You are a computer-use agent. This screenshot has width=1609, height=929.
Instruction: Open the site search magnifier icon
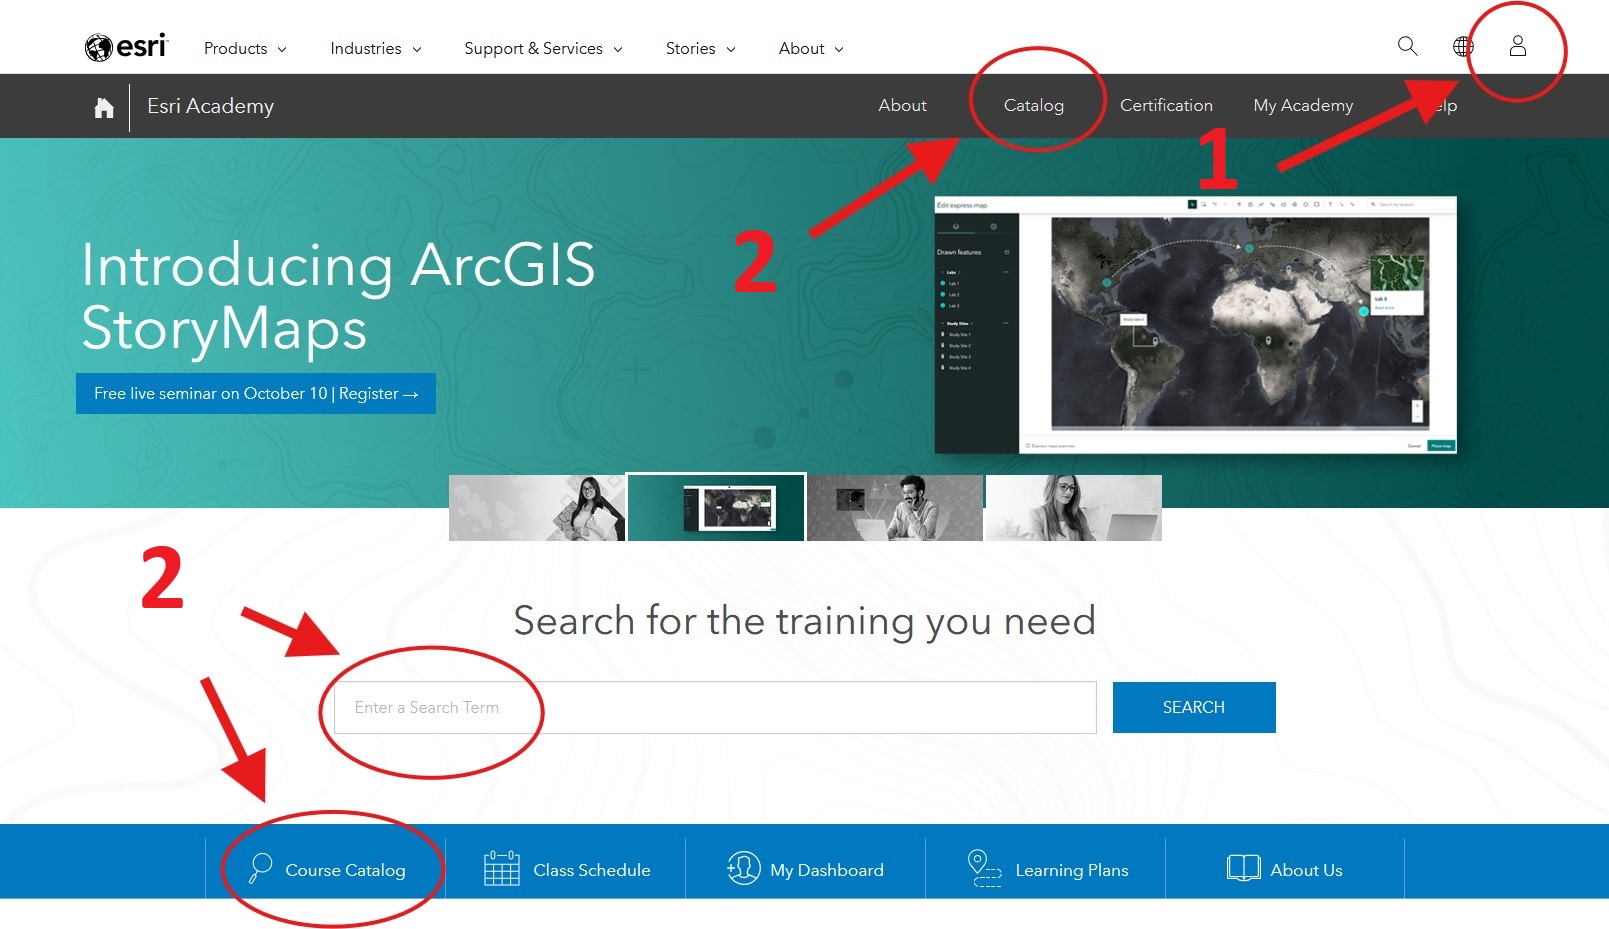pos(1407,46)
